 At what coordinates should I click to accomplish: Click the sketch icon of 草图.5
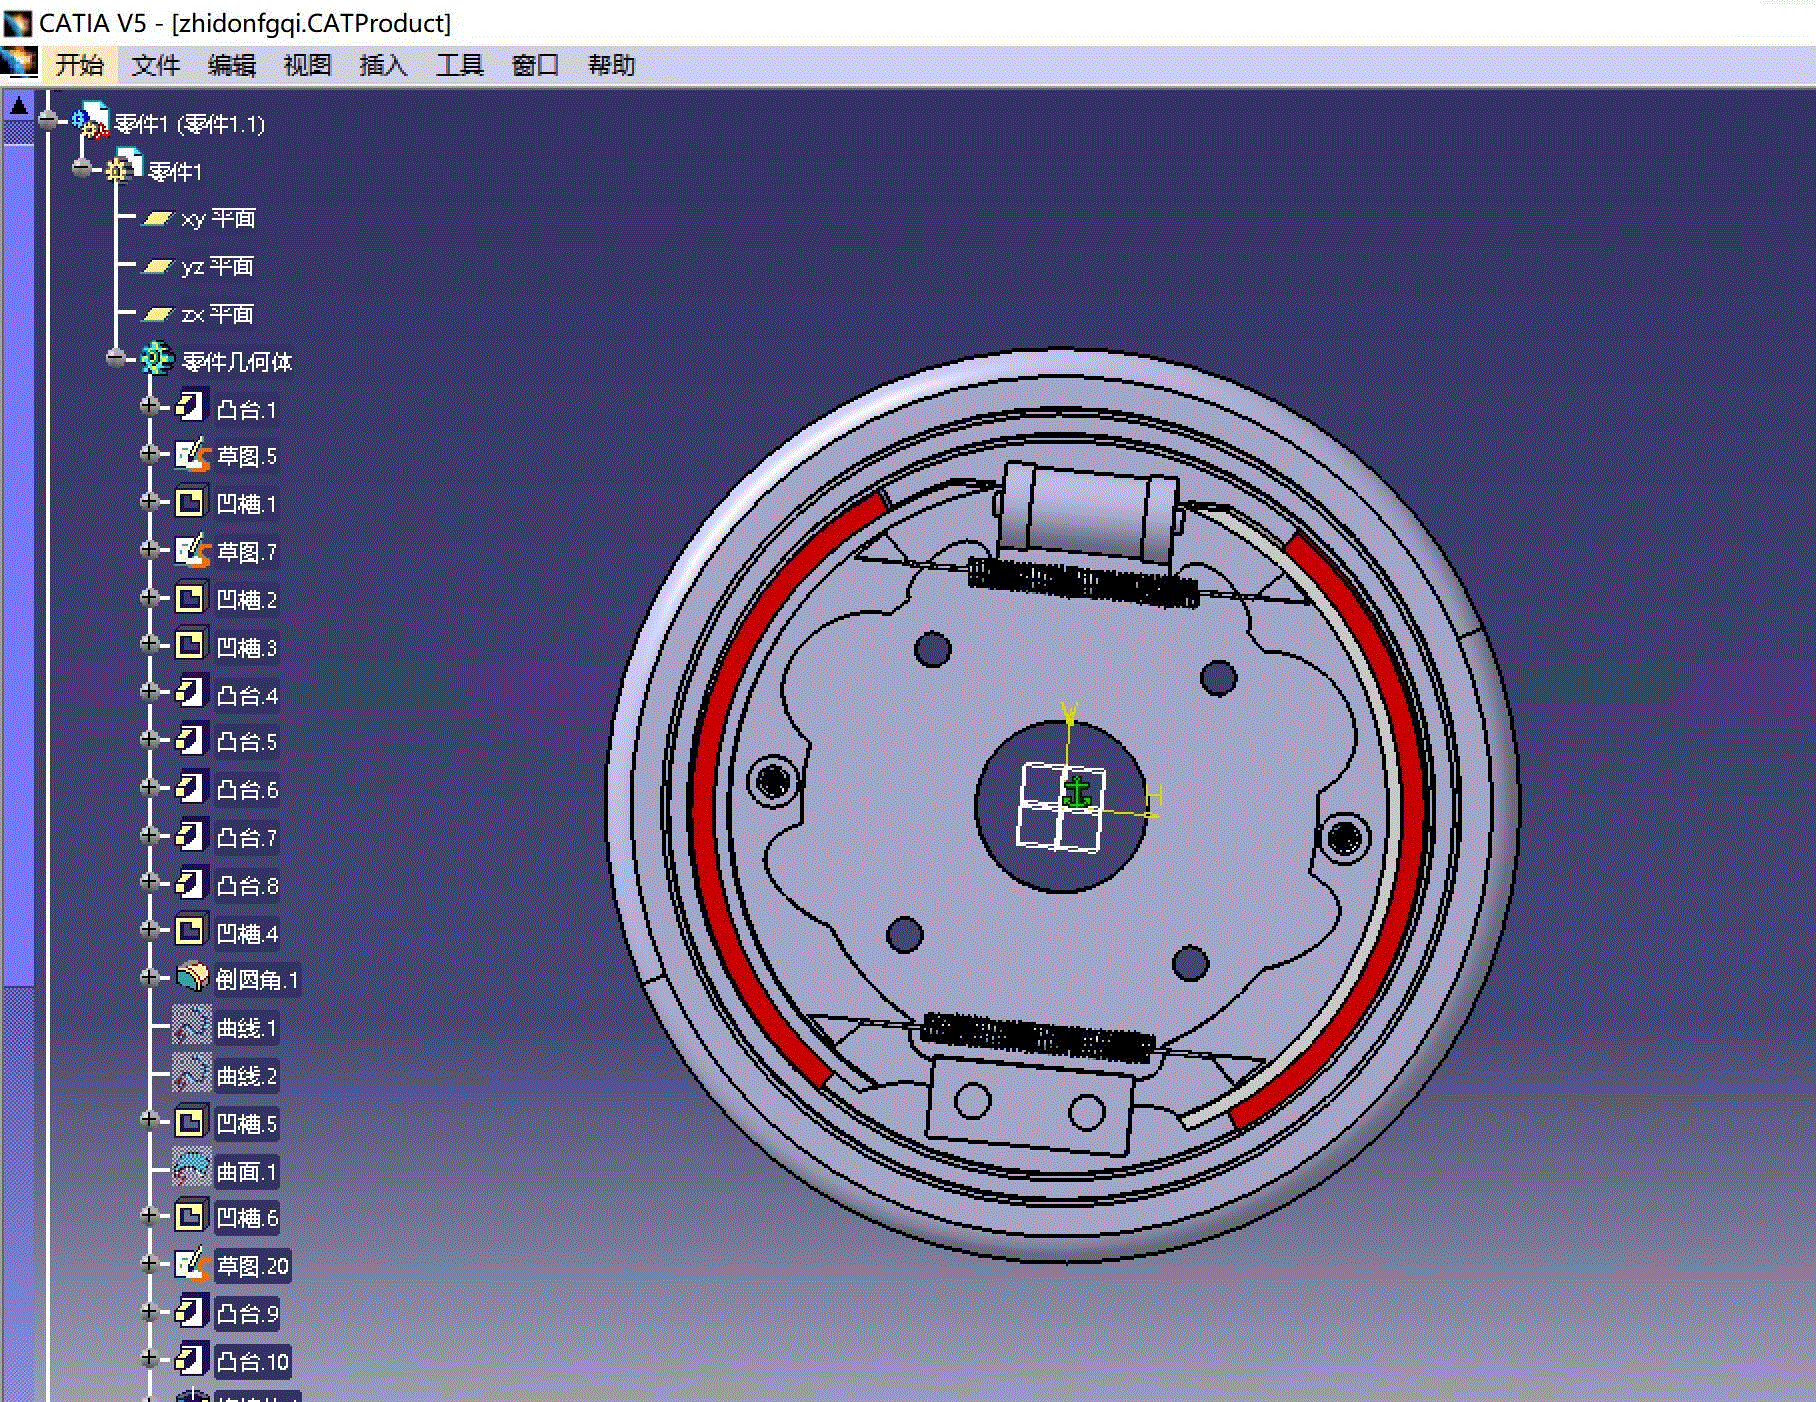click(192, 455)
